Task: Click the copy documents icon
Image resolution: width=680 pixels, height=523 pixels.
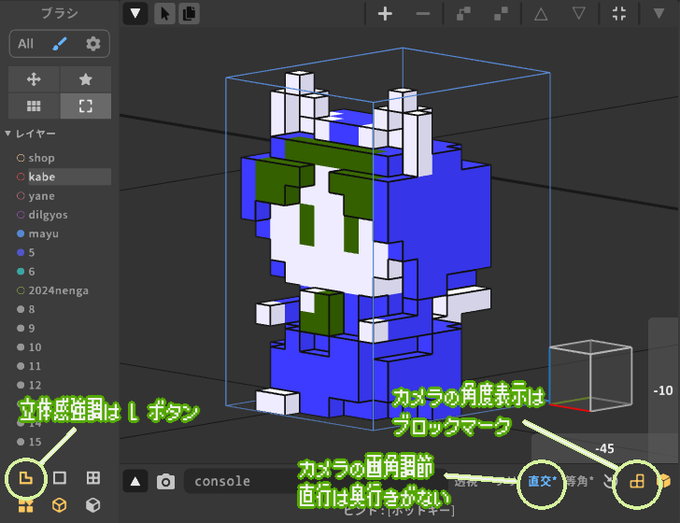Action: pos(189,14)
